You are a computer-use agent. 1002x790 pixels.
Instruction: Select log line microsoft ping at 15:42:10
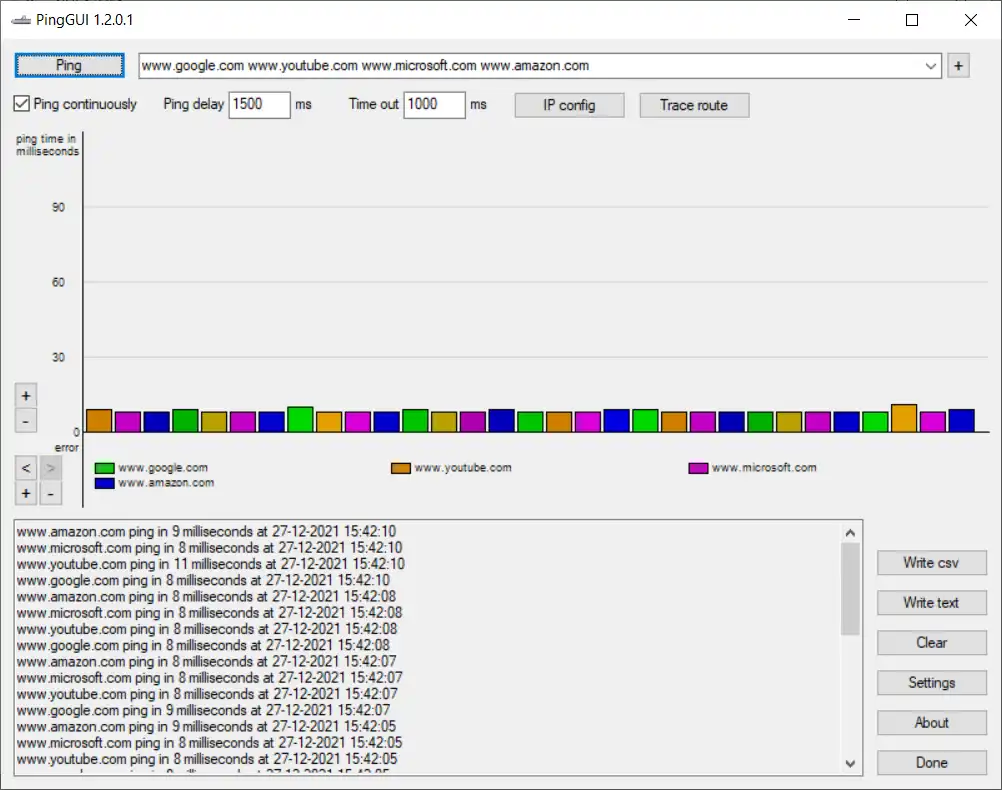tap(210, 548)
